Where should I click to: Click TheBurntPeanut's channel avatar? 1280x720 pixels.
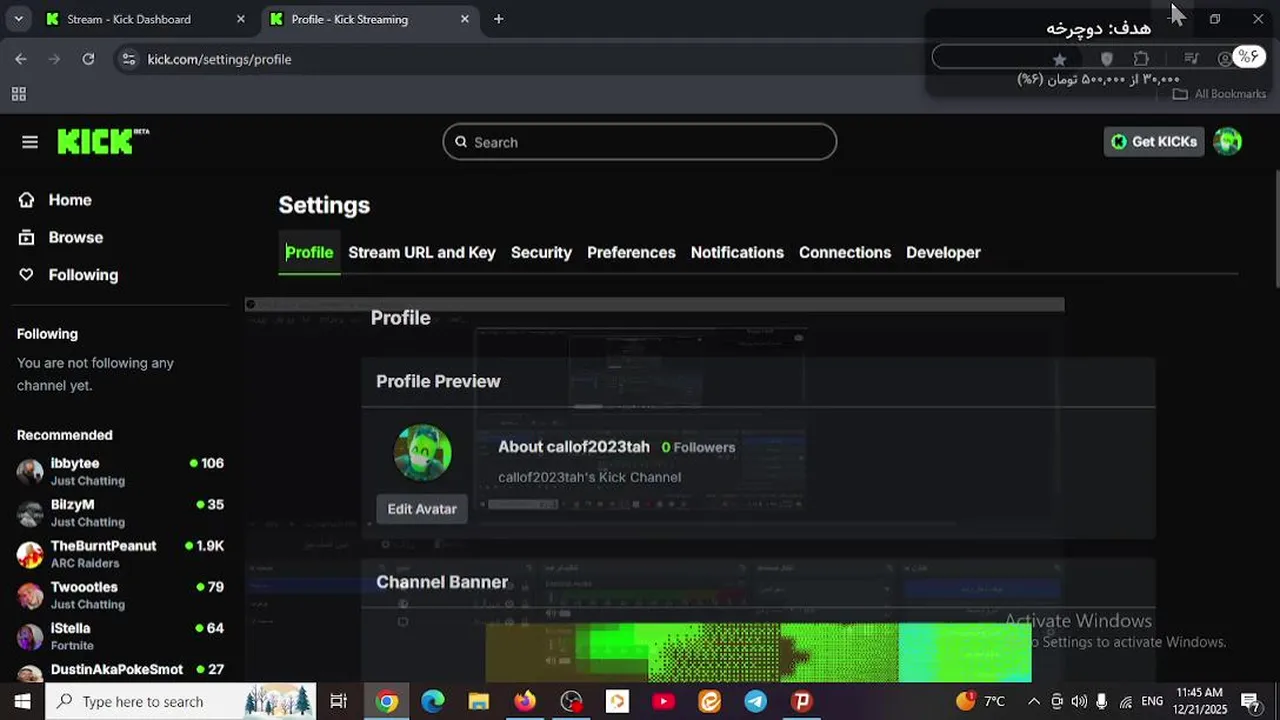tap(30, 554)
